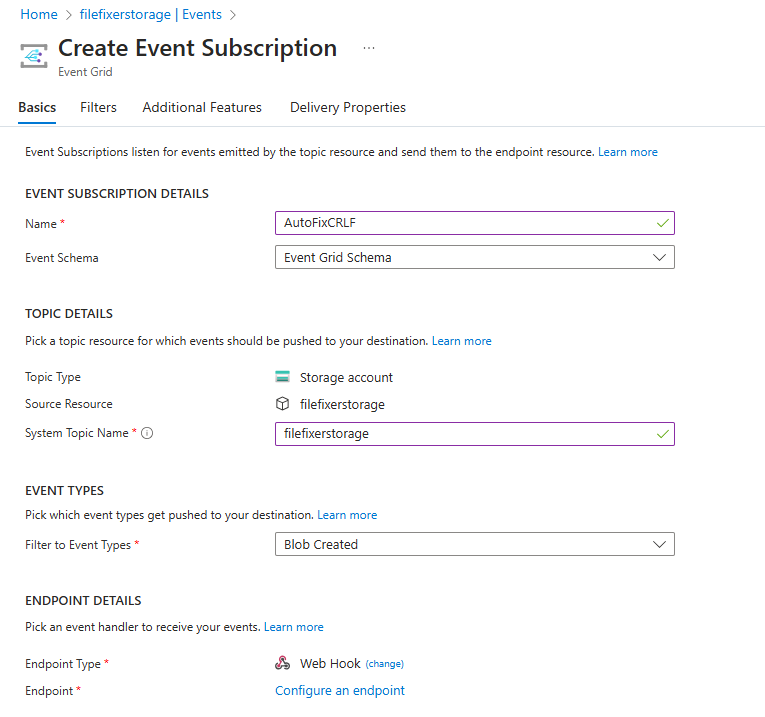Open Learn more under Topic Details
Image resolution: width=765 pixels, height=717 pixels.
(462, 341)
